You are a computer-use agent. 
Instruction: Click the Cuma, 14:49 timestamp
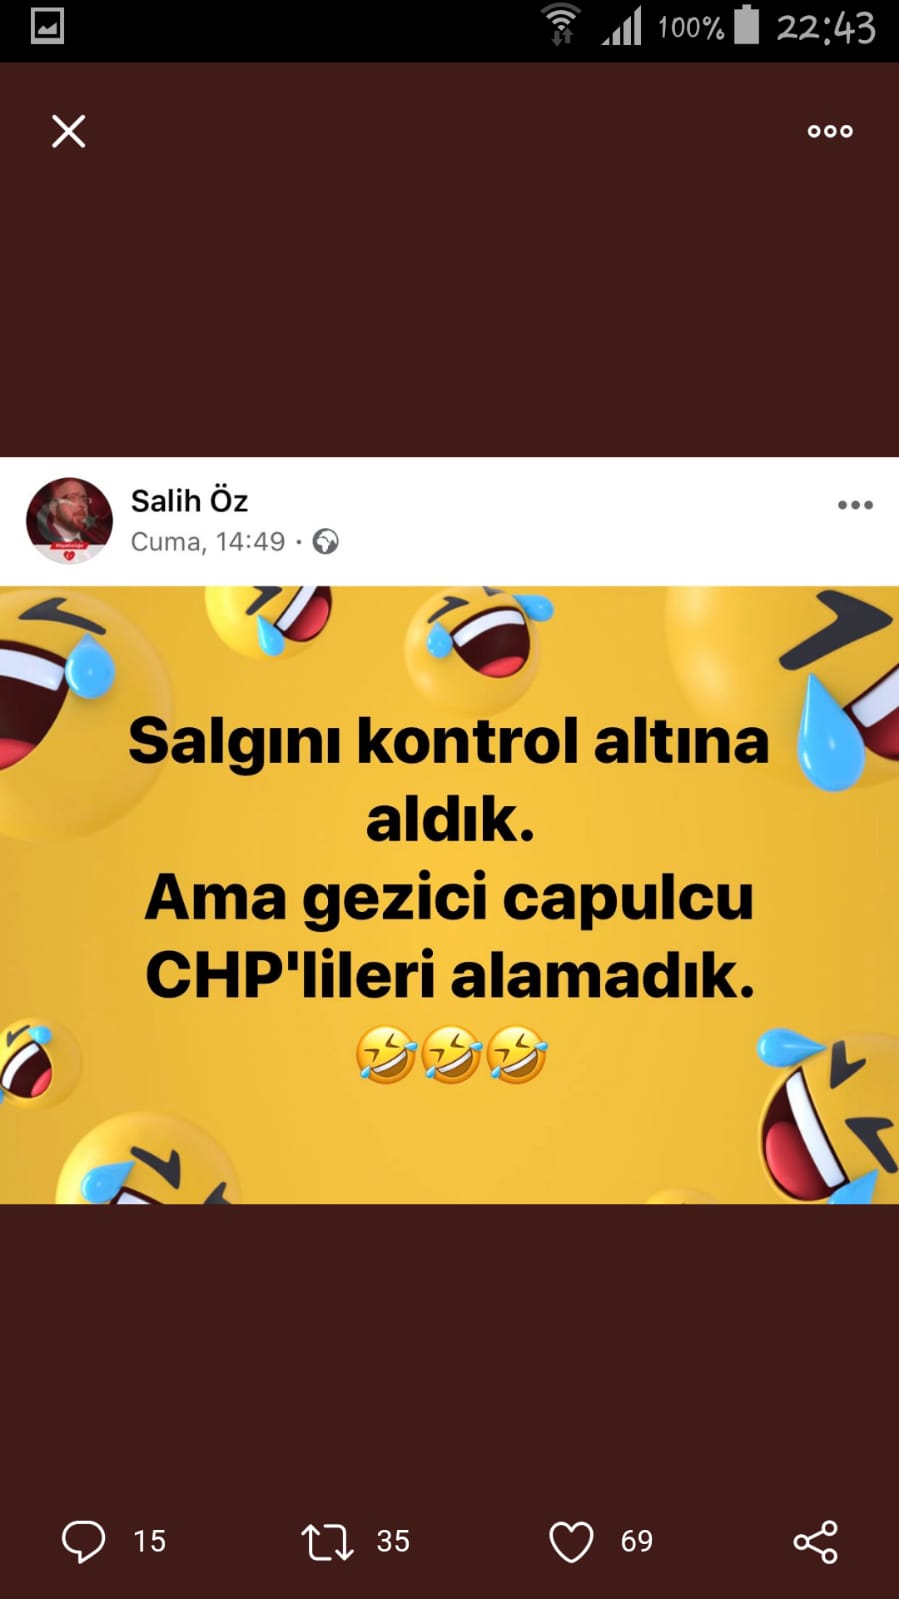click(208, 542)
